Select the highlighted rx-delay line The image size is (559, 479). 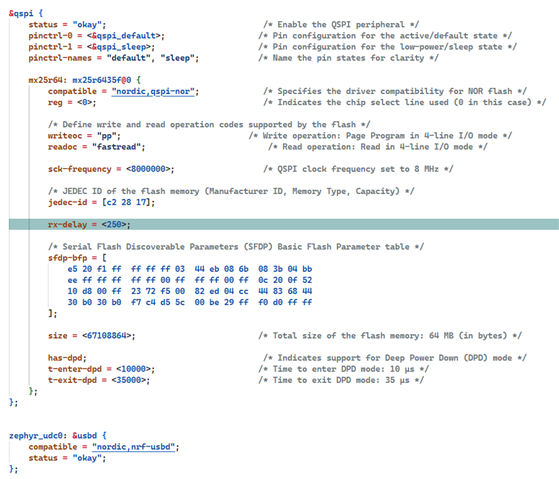(x=284, y=225)
